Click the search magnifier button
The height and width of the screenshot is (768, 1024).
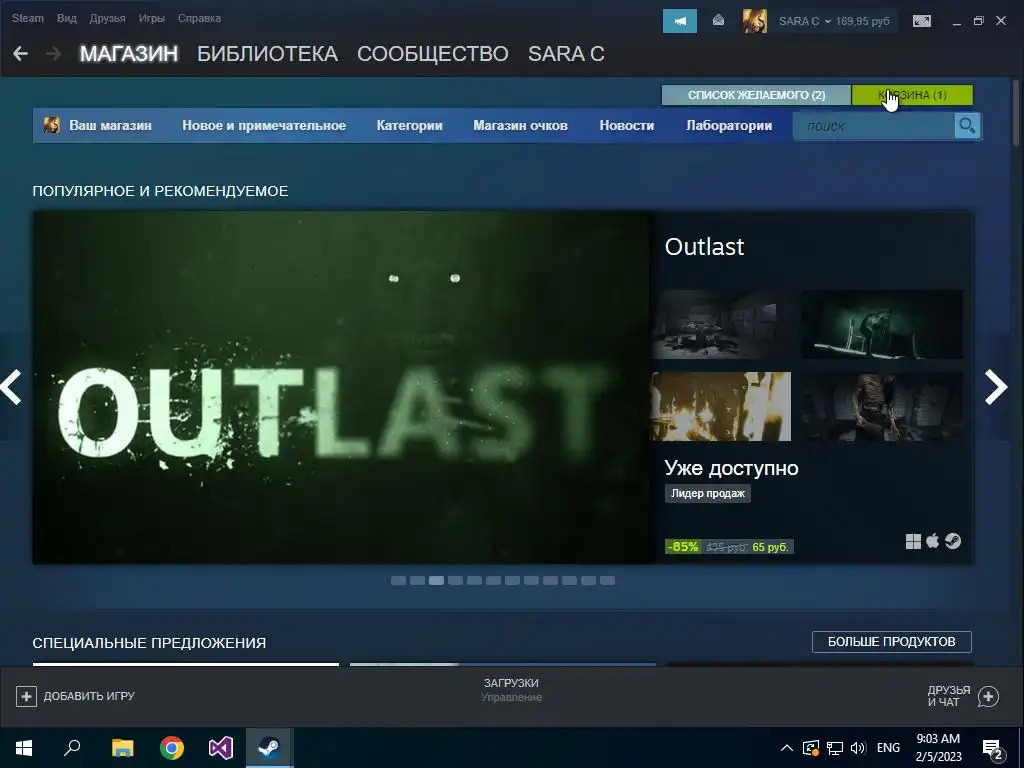tap(967, 125)
